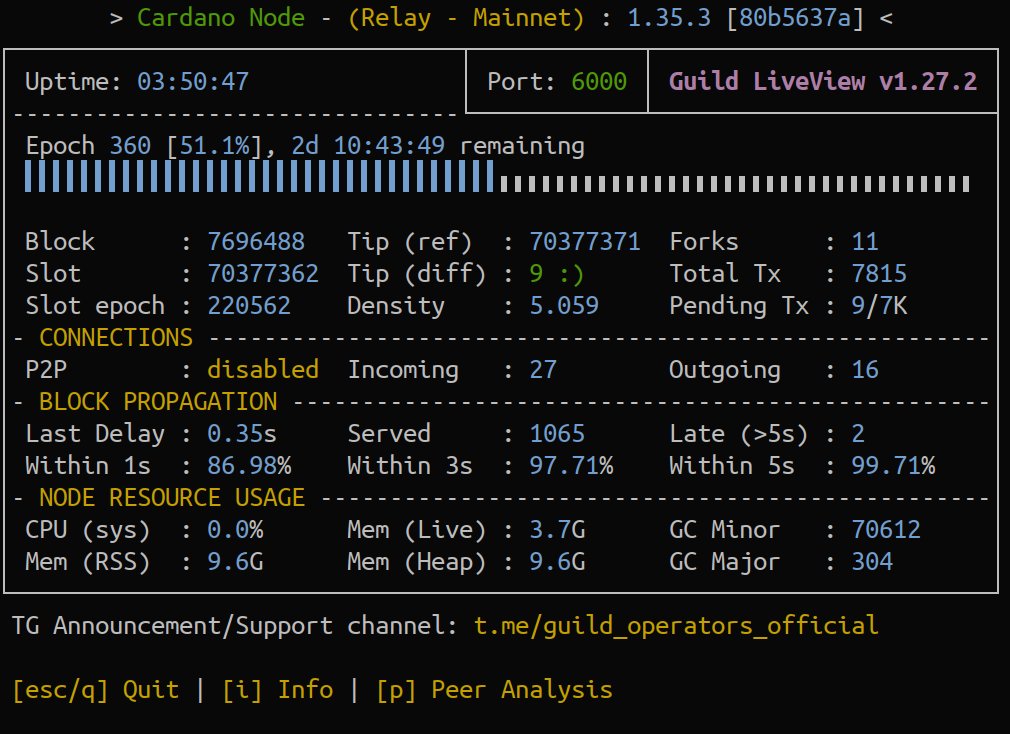Select Tip (diff) value 9 :)
Screen dimensions: 1010x734
coord(557,274)
